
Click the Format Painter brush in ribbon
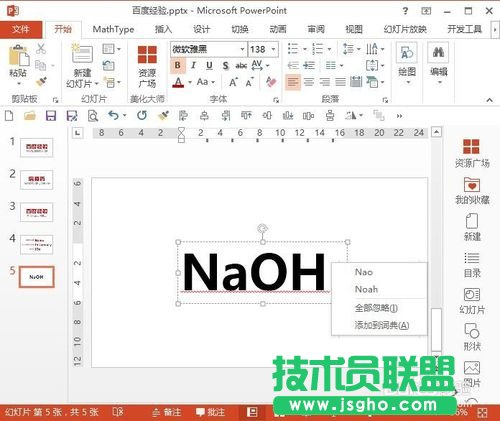coord(41,81)
